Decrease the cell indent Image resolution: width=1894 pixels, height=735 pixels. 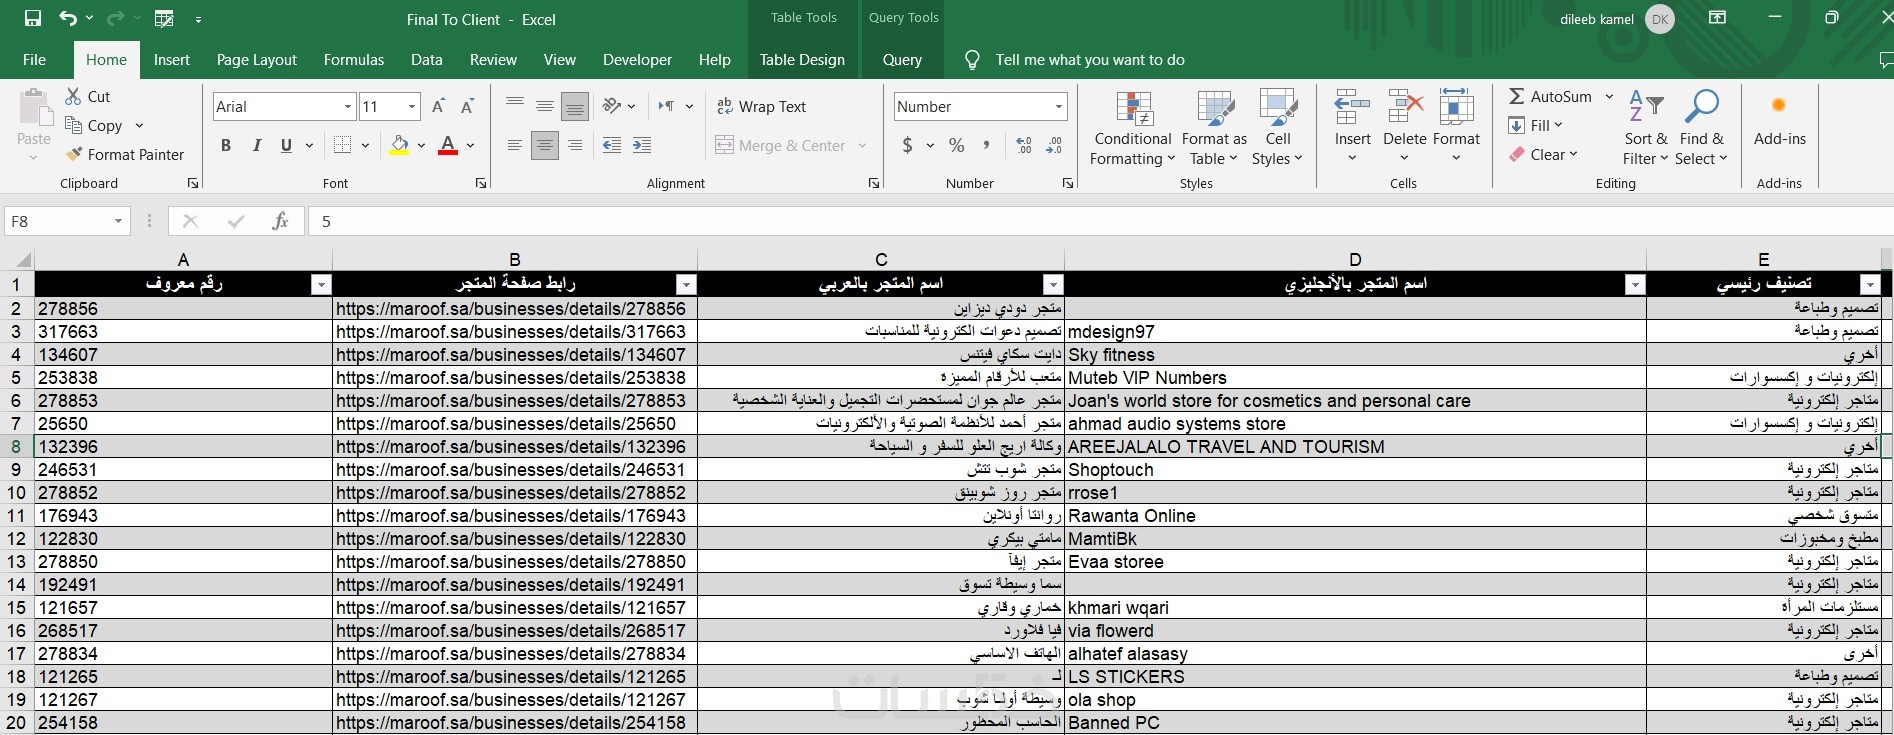(612, 145)
